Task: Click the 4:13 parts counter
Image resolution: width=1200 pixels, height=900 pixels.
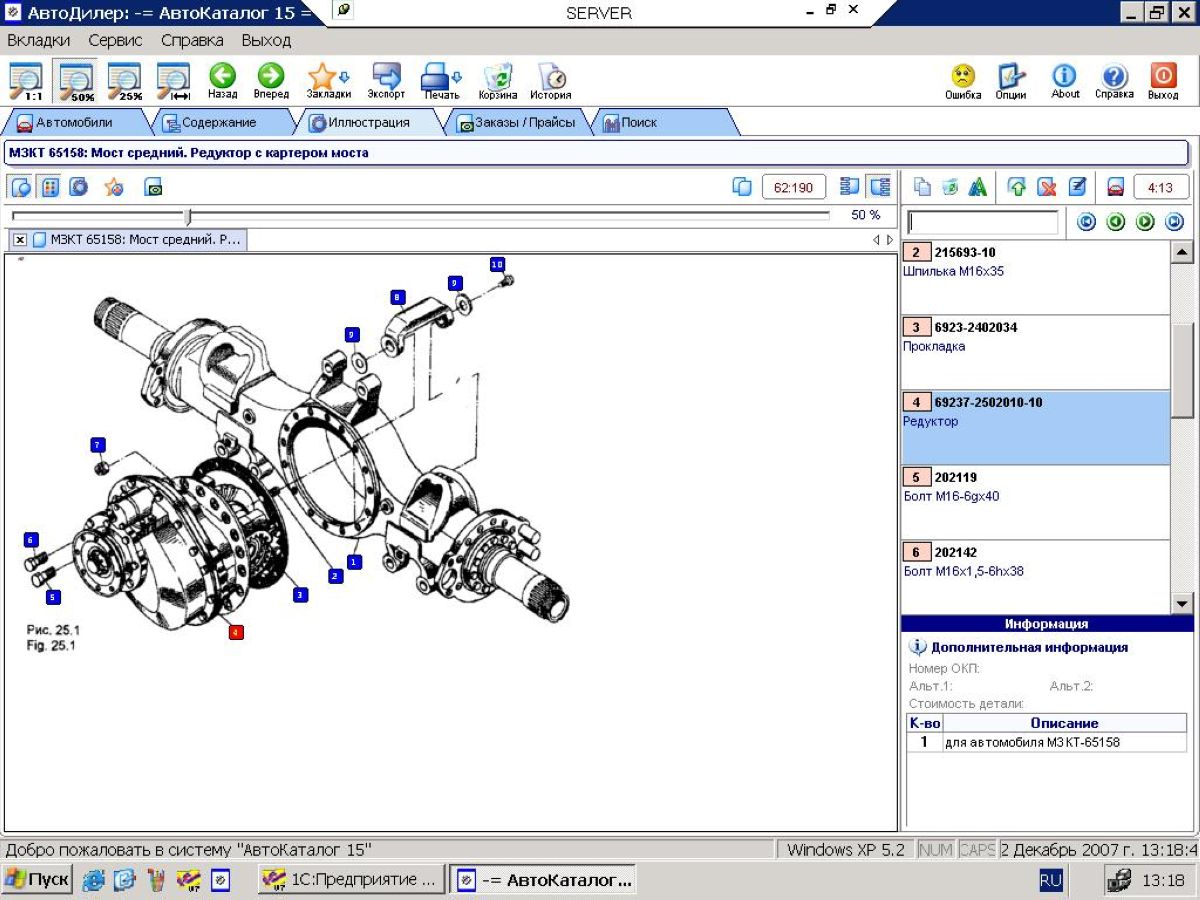Action: pos(1161,187)
